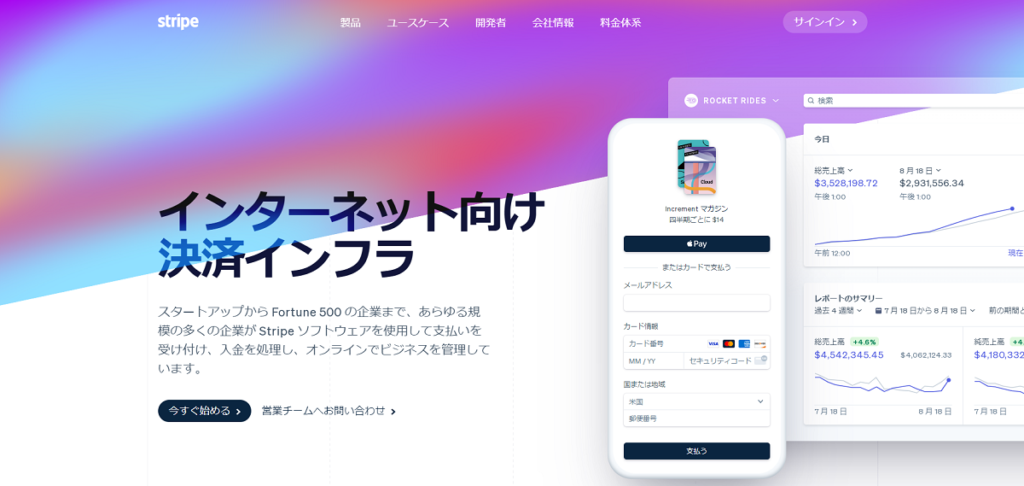This screenshot has height=486, width=1024.
Task: Click the calendar icon beside 7月18日から8月18日
Action: click(878, 310)
